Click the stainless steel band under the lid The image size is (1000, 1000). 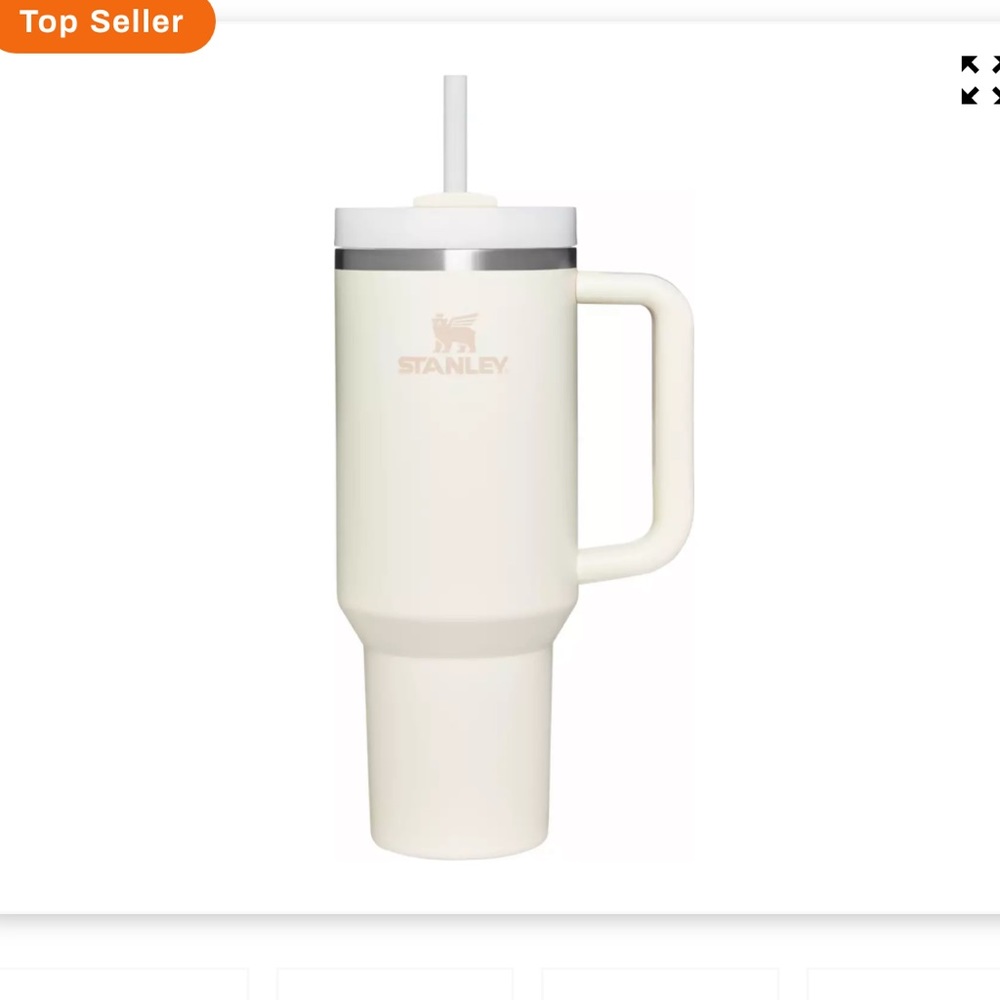click(455, 259)
